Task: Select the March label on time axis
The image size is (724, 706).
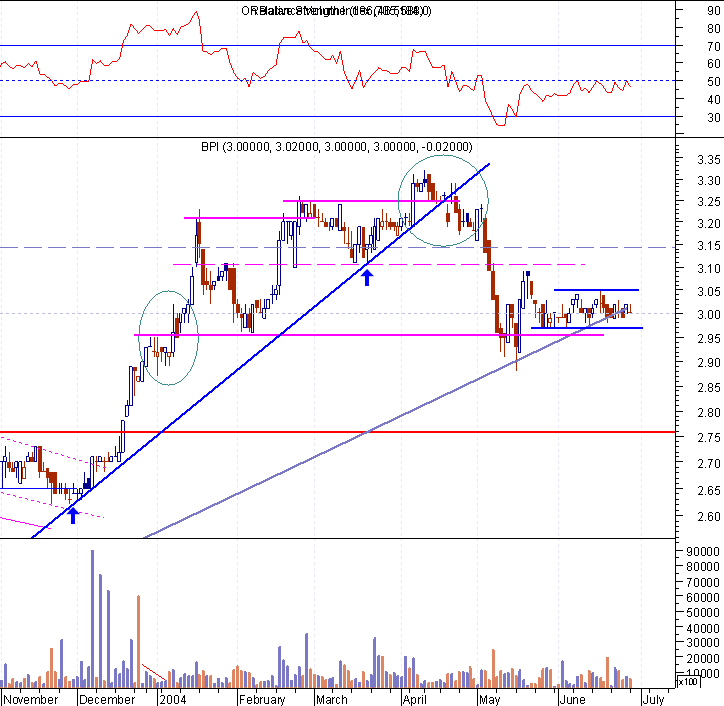Action: [332, 699]
